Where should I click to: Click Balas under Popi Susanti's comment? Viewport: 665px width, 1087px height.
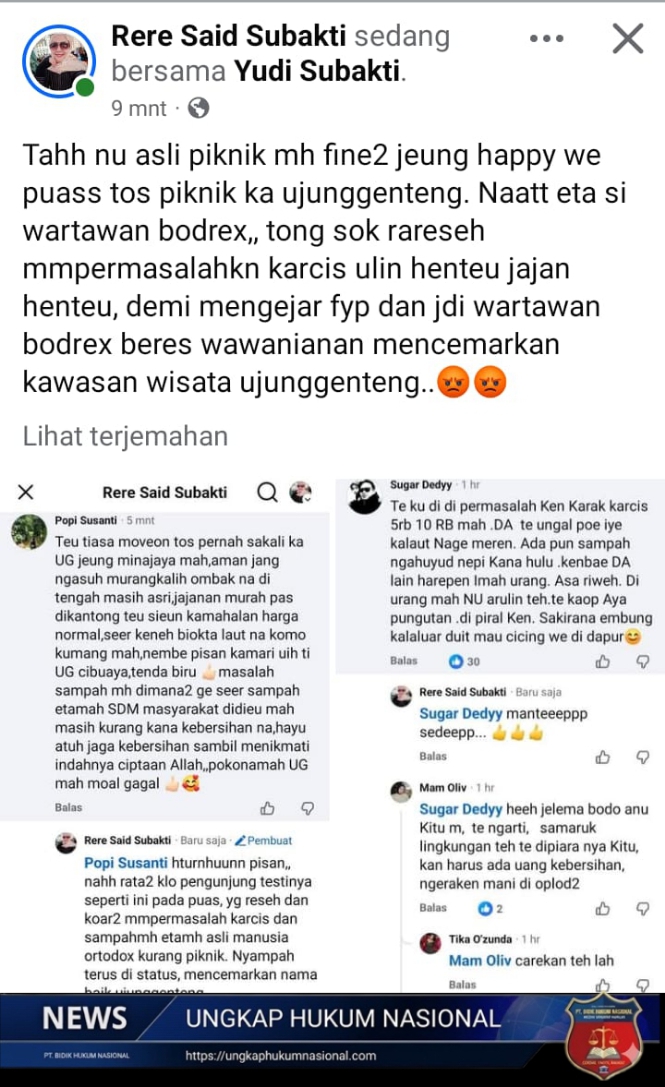click(x=68, y=808)
